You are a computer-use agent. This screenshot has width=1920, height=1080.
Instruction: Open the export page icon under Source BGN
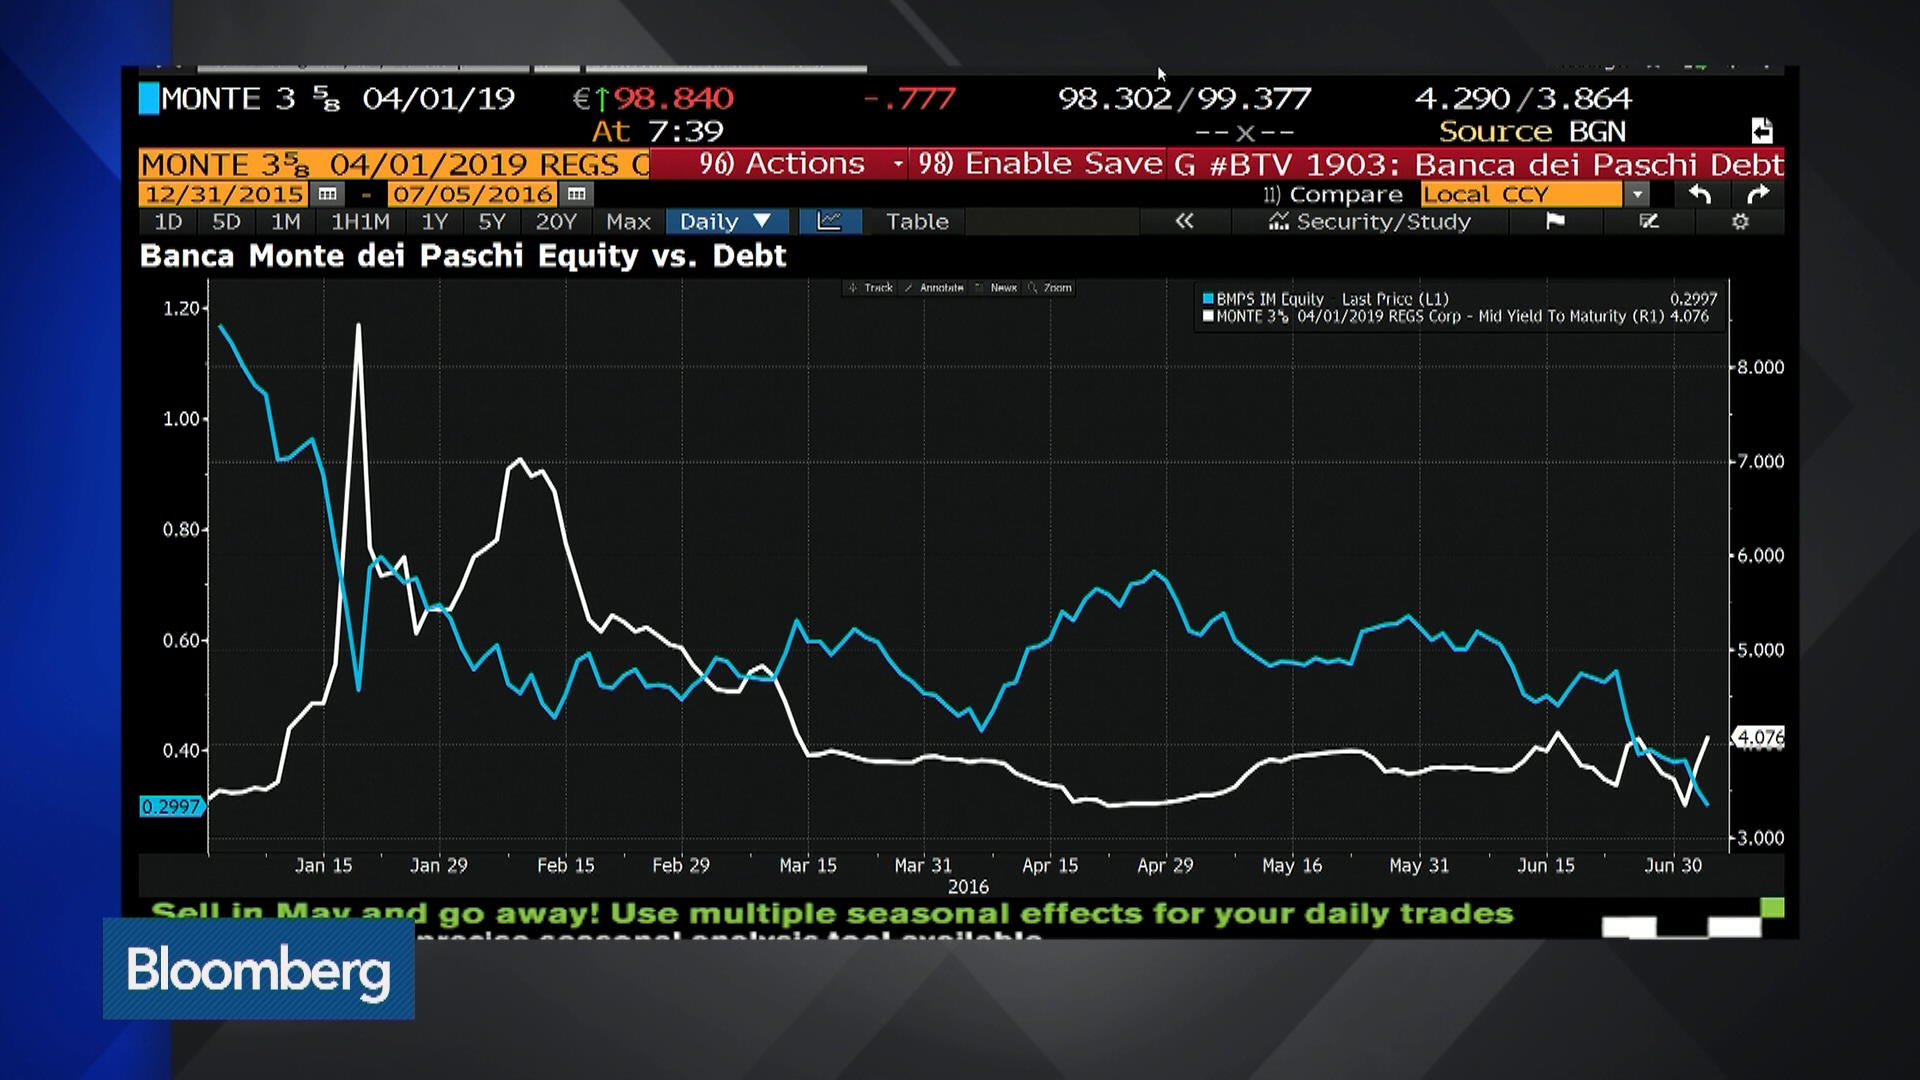click(x=1761, y=131)
